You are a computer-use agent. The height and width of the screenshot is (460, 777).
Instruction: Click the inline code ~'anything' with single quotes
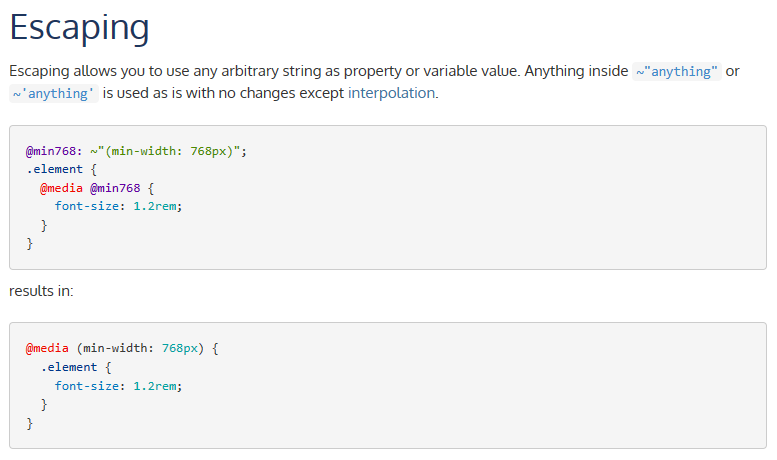(52, 93)
